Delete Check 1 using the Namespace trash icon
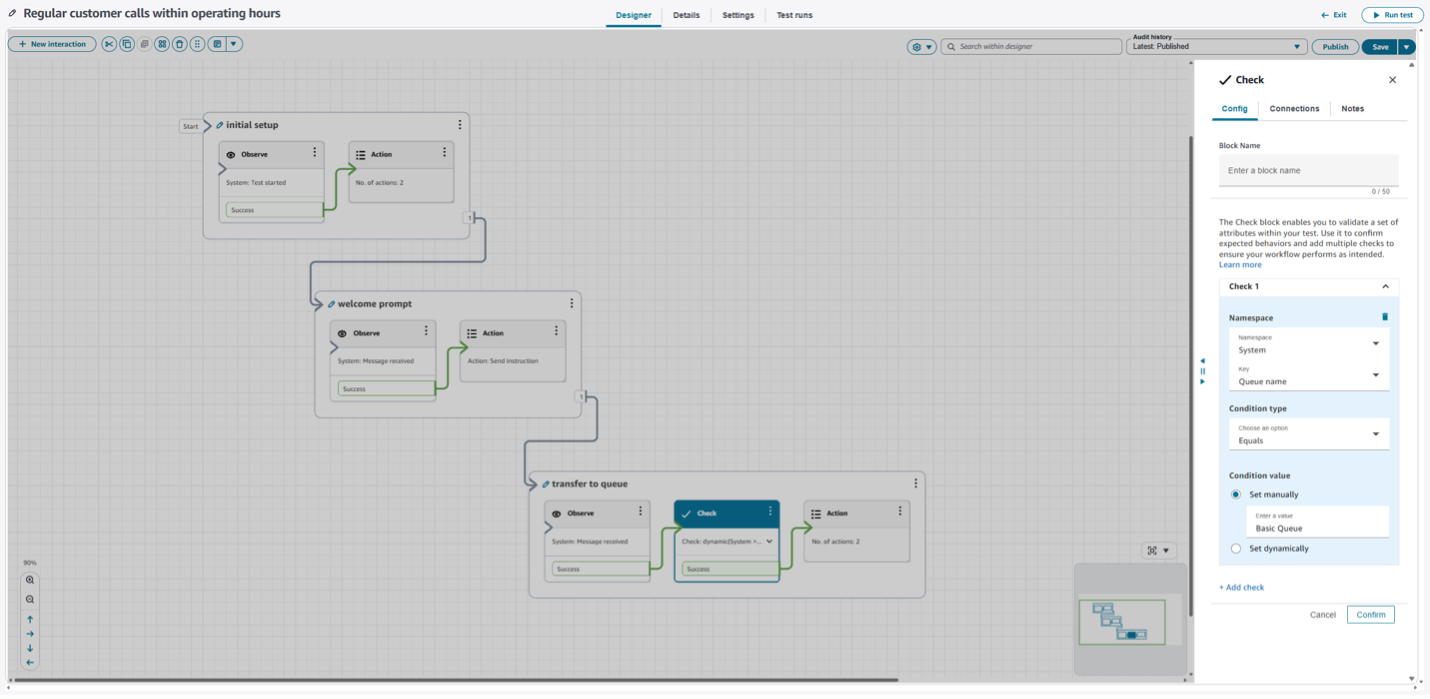The height and width of the screenshot is (699, 1430). point(1385,317)
